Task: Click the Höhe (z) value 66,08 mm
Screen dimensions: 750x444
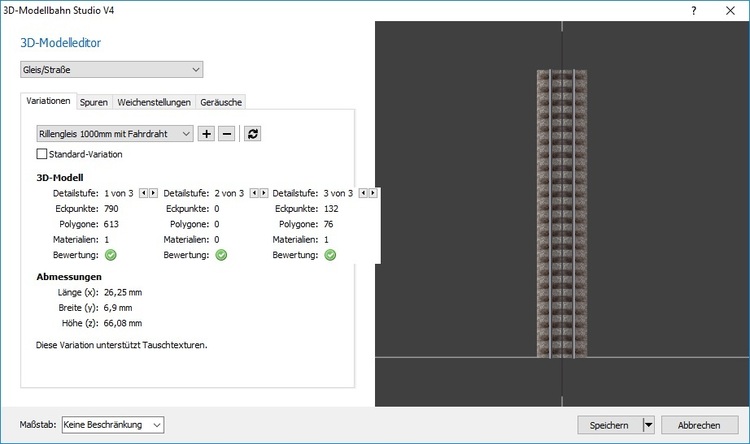Action: 123,323
